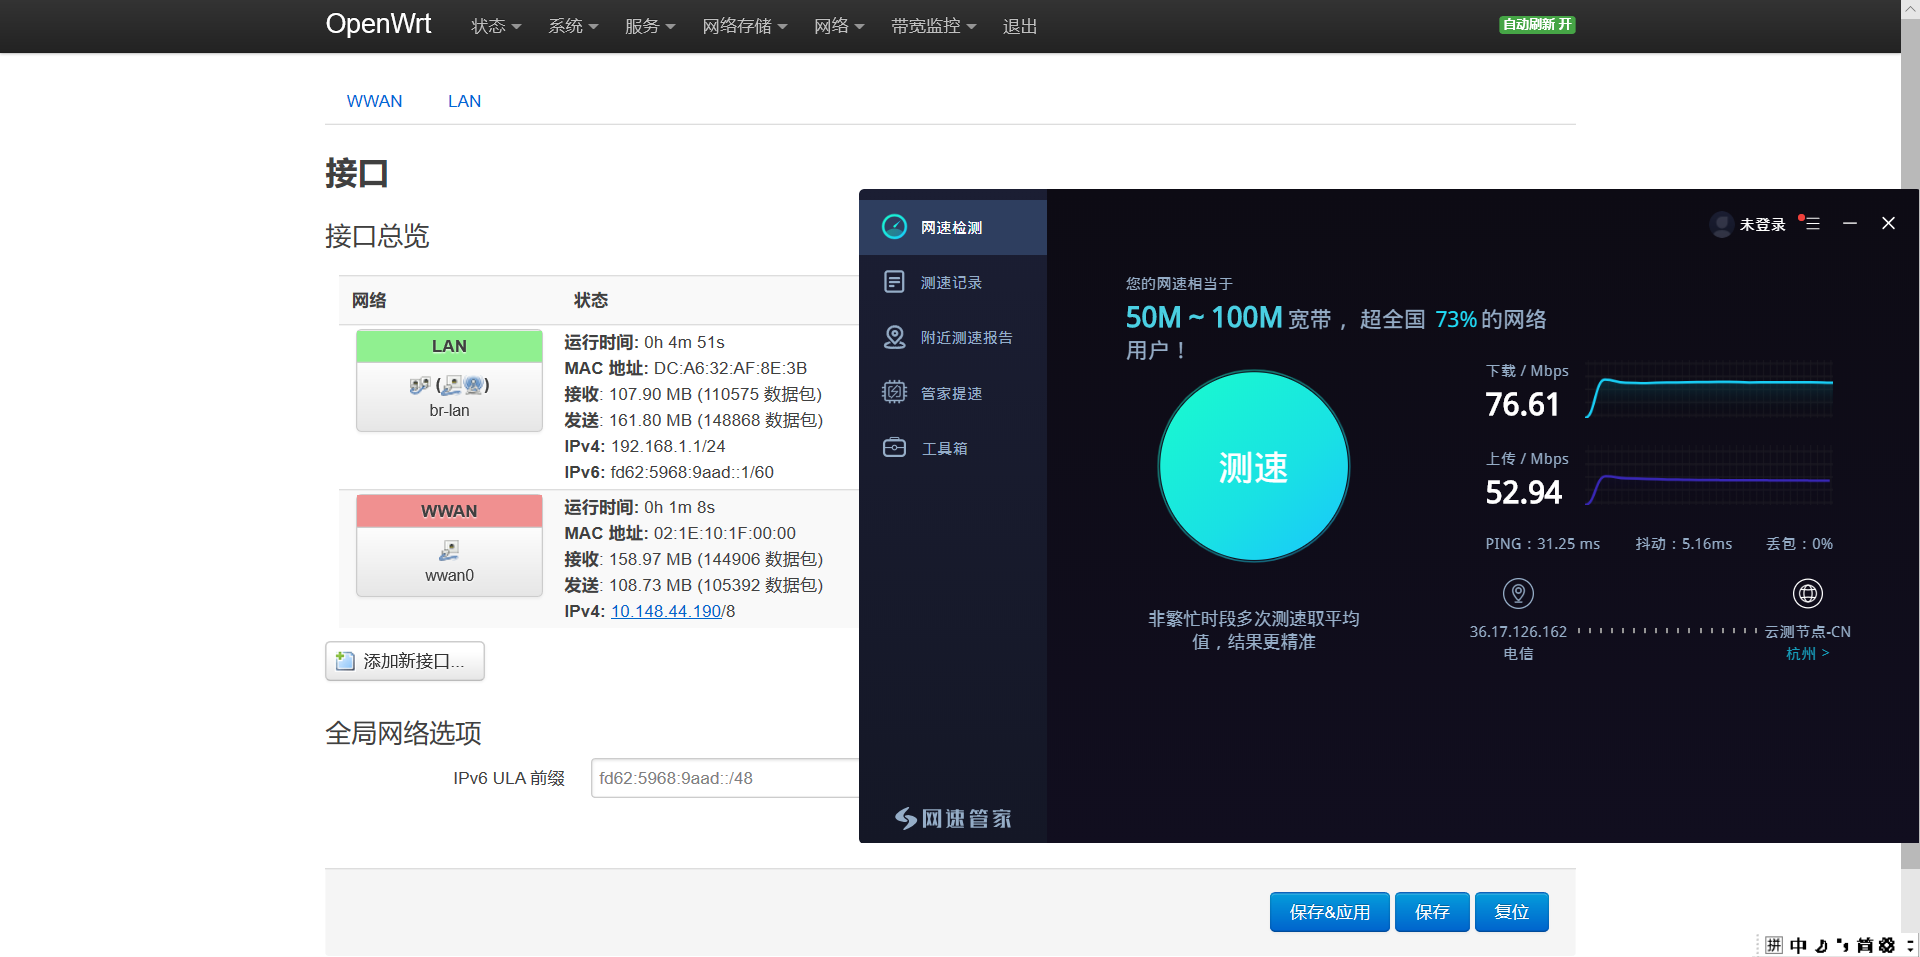Open 管家提速 chip icon

894,392
